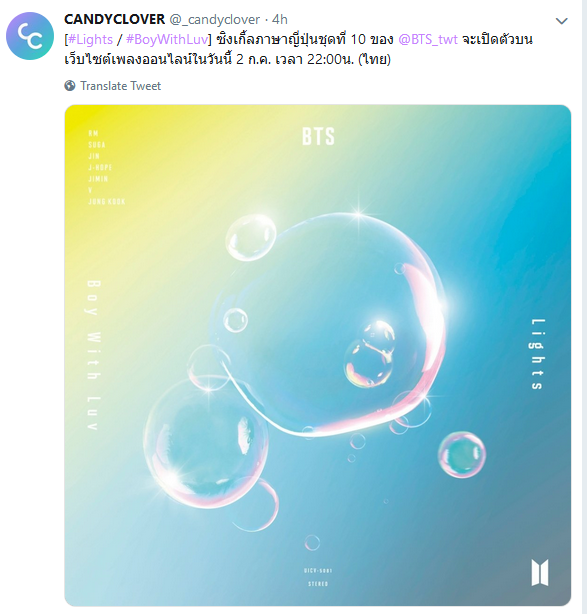Click the BTS title on the cover
The height and width of the screenshot is (614, 587).
pos(318,136)
